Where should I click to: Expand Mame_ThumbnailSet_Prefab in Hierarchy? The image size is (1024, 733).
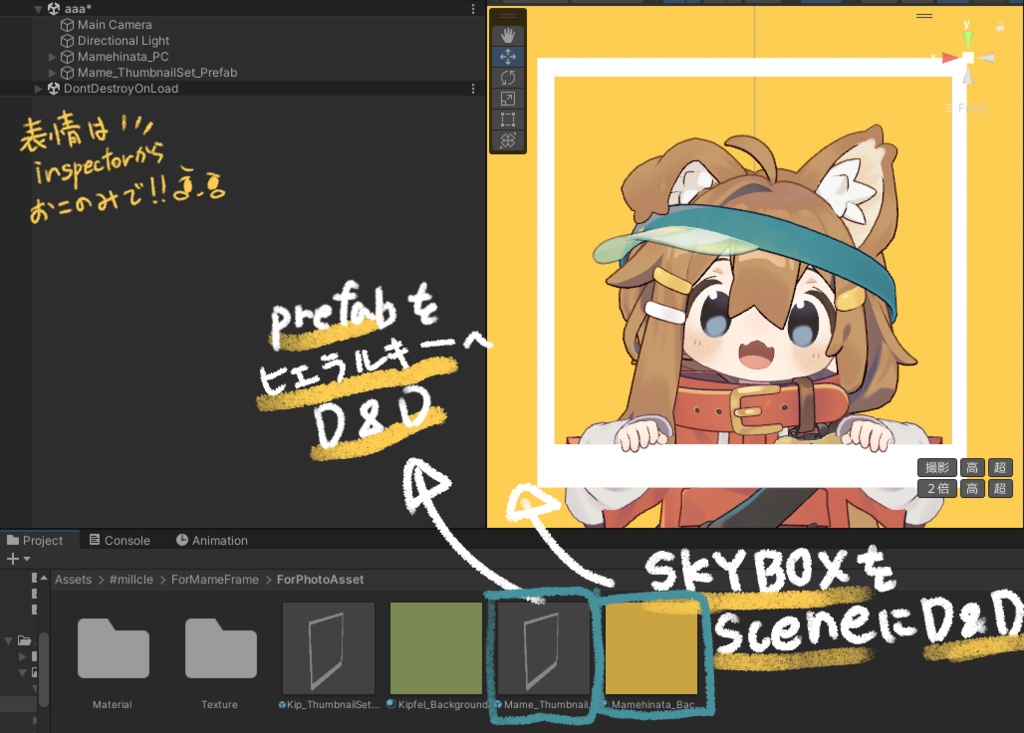(52, 73)
